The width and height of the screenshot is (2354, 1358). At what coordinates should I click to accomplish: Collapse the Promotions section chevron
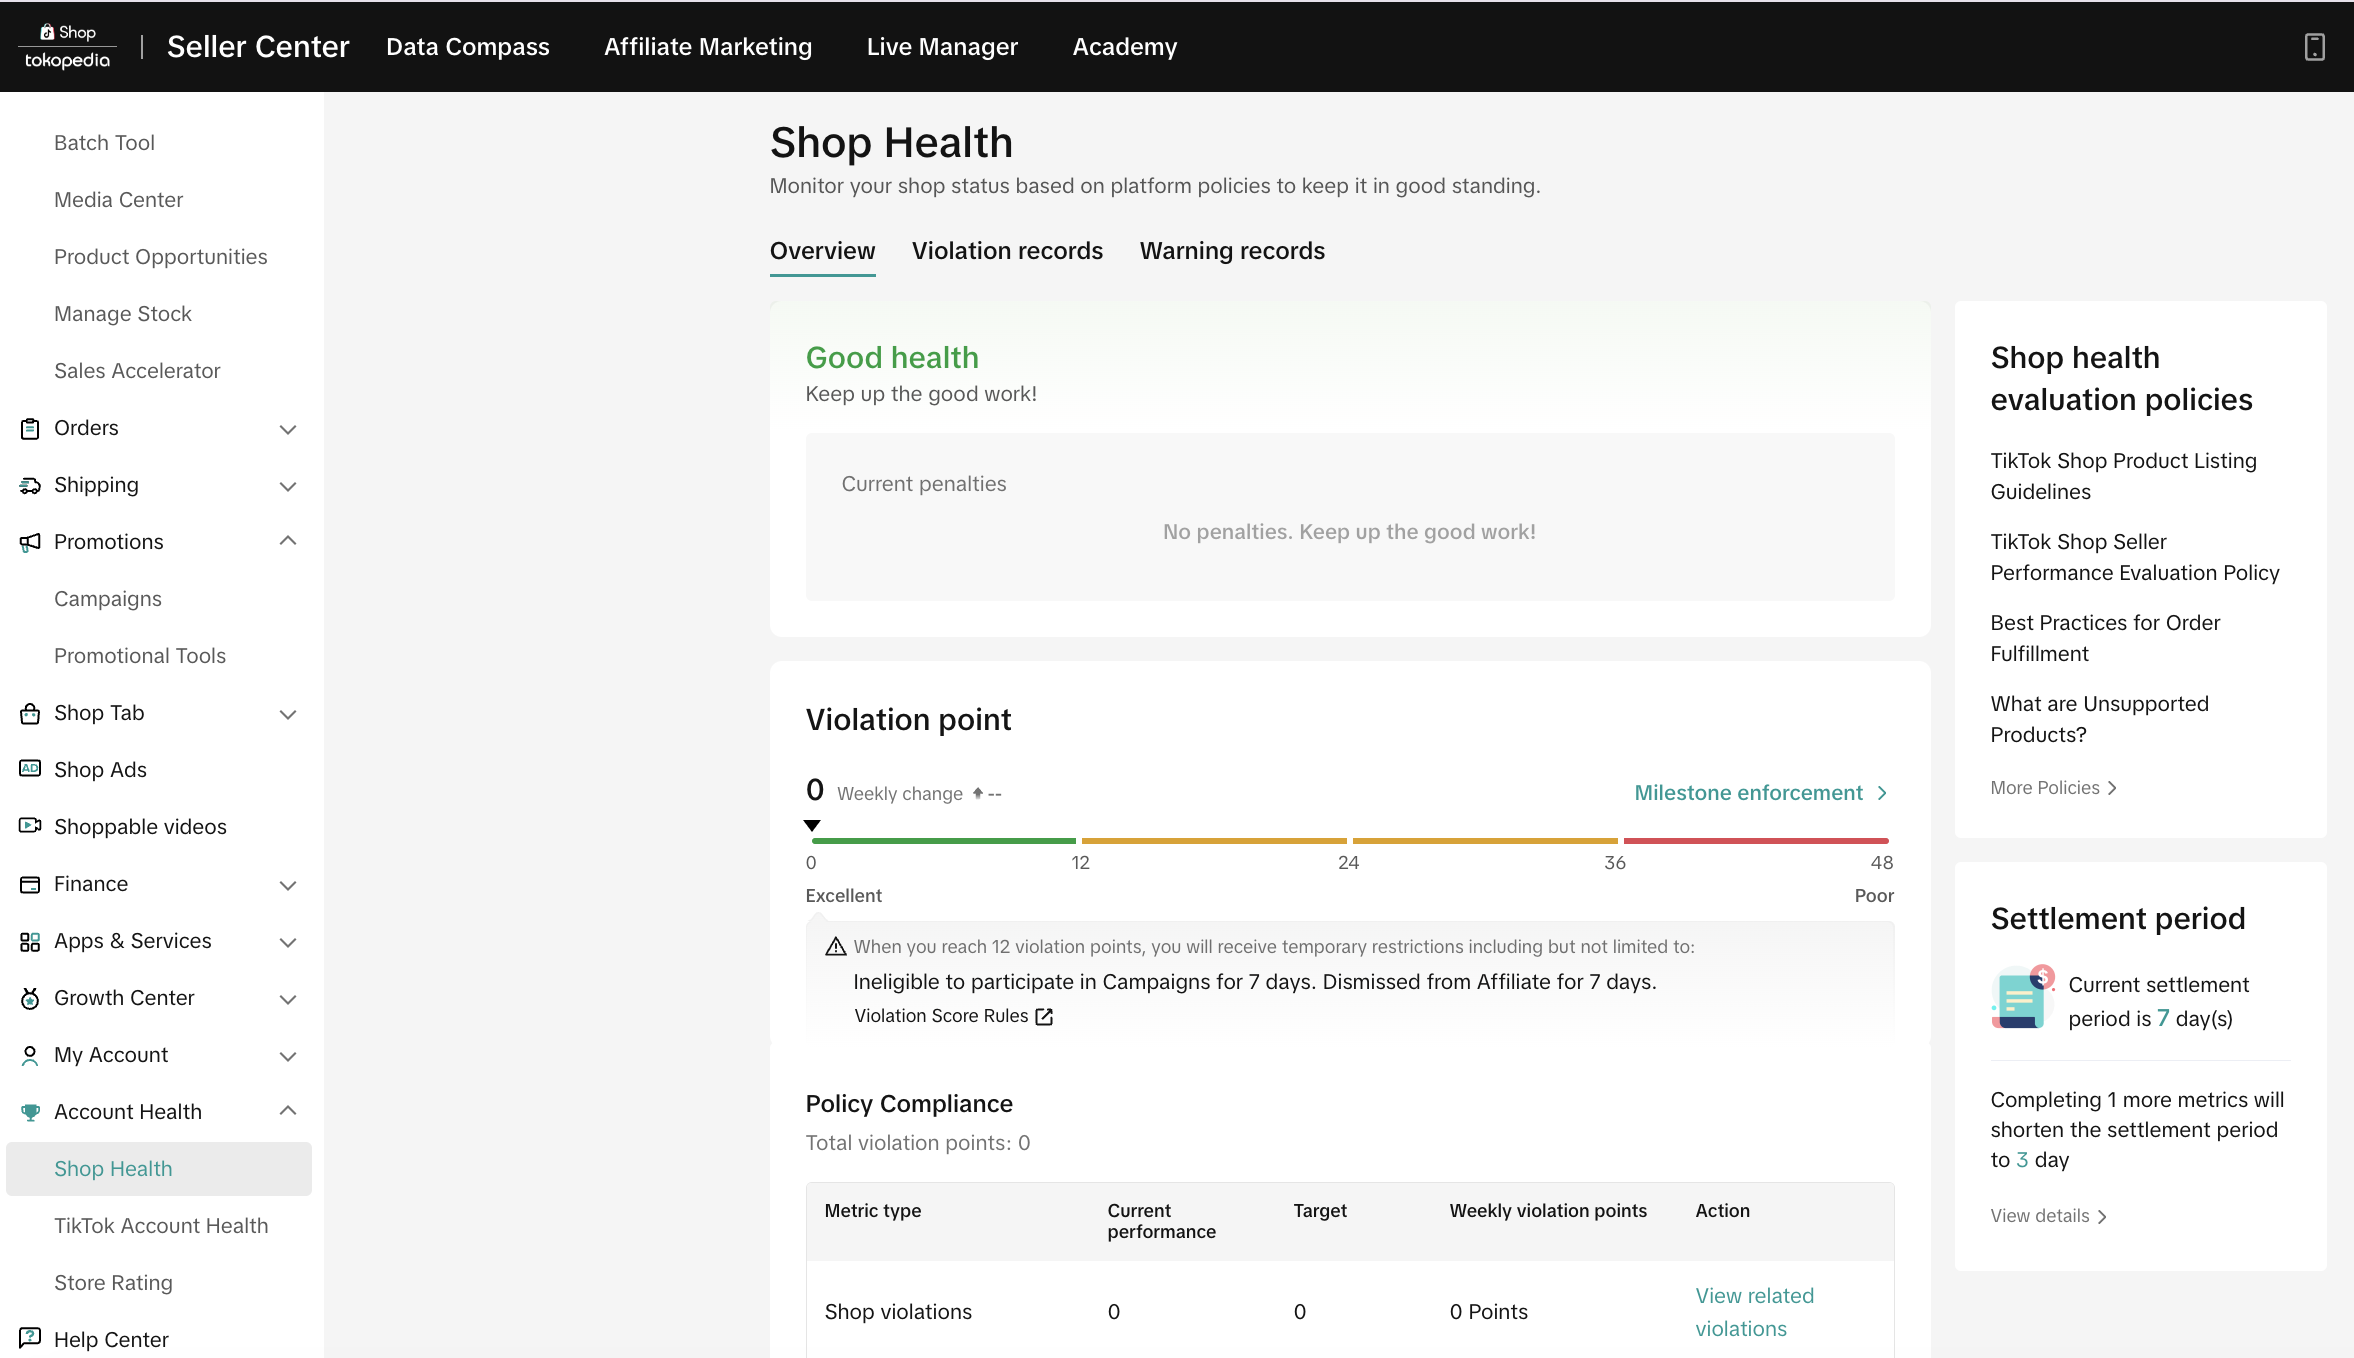click(x=288, y=541)
